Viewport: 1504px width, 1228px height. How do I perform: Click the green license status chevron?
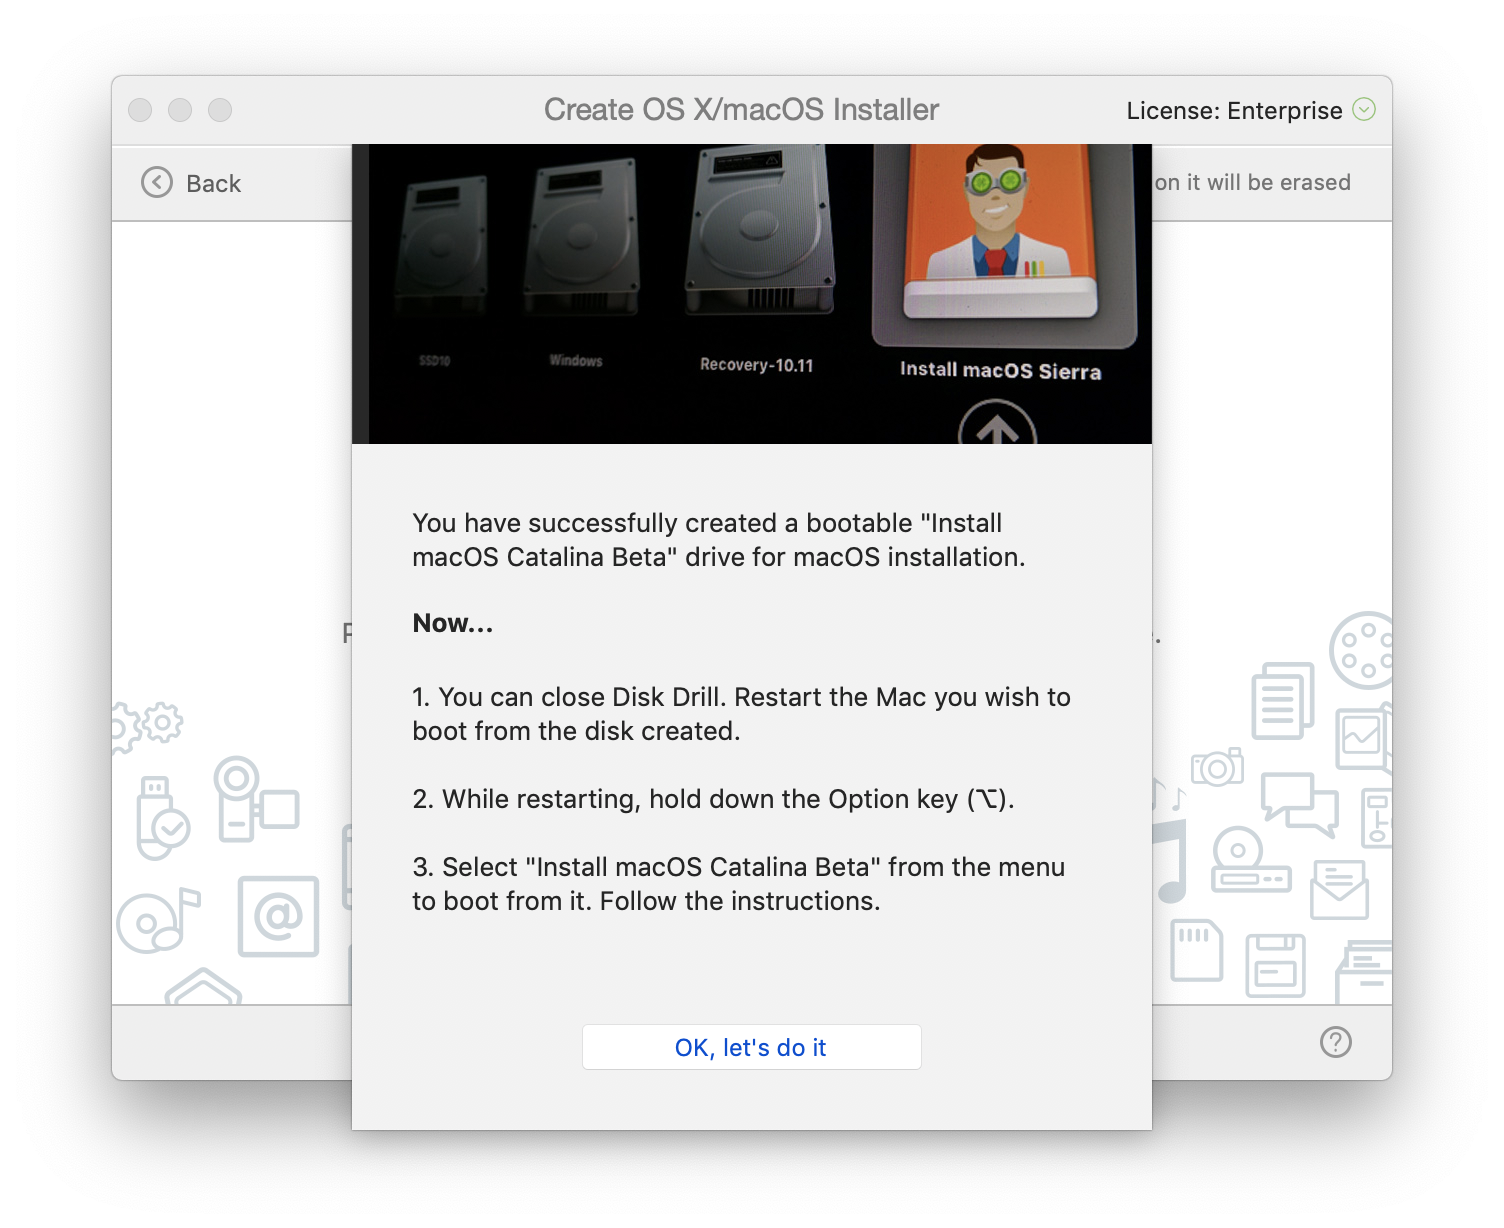pyautogui.click(x=1365, y=110)
